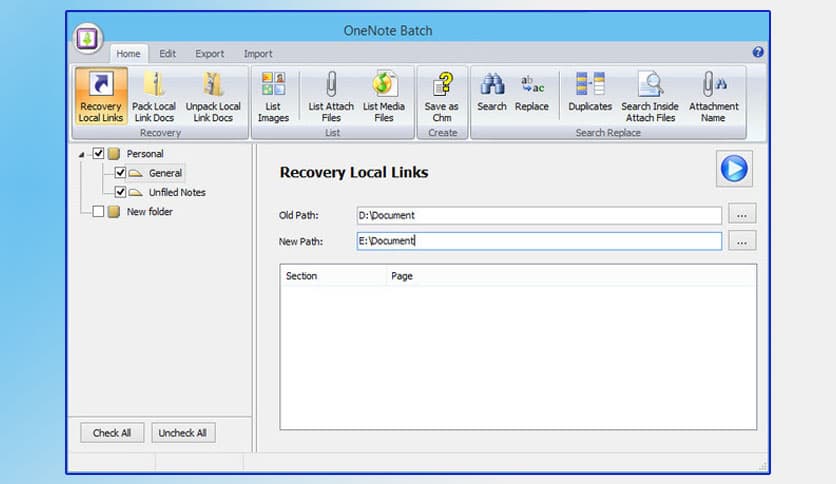Click the Check All button
This screenshot has height=484, width=836.
click(x=112, y=433)
